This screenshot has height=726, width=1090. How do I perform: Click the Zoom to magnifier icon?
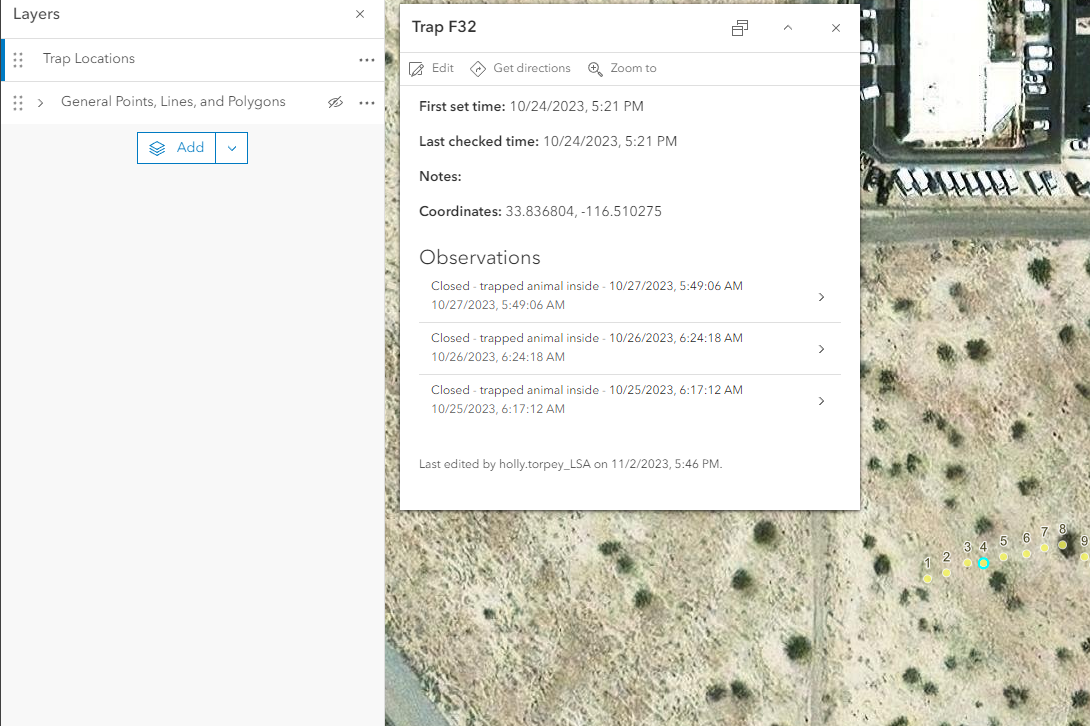pos(594,68)
